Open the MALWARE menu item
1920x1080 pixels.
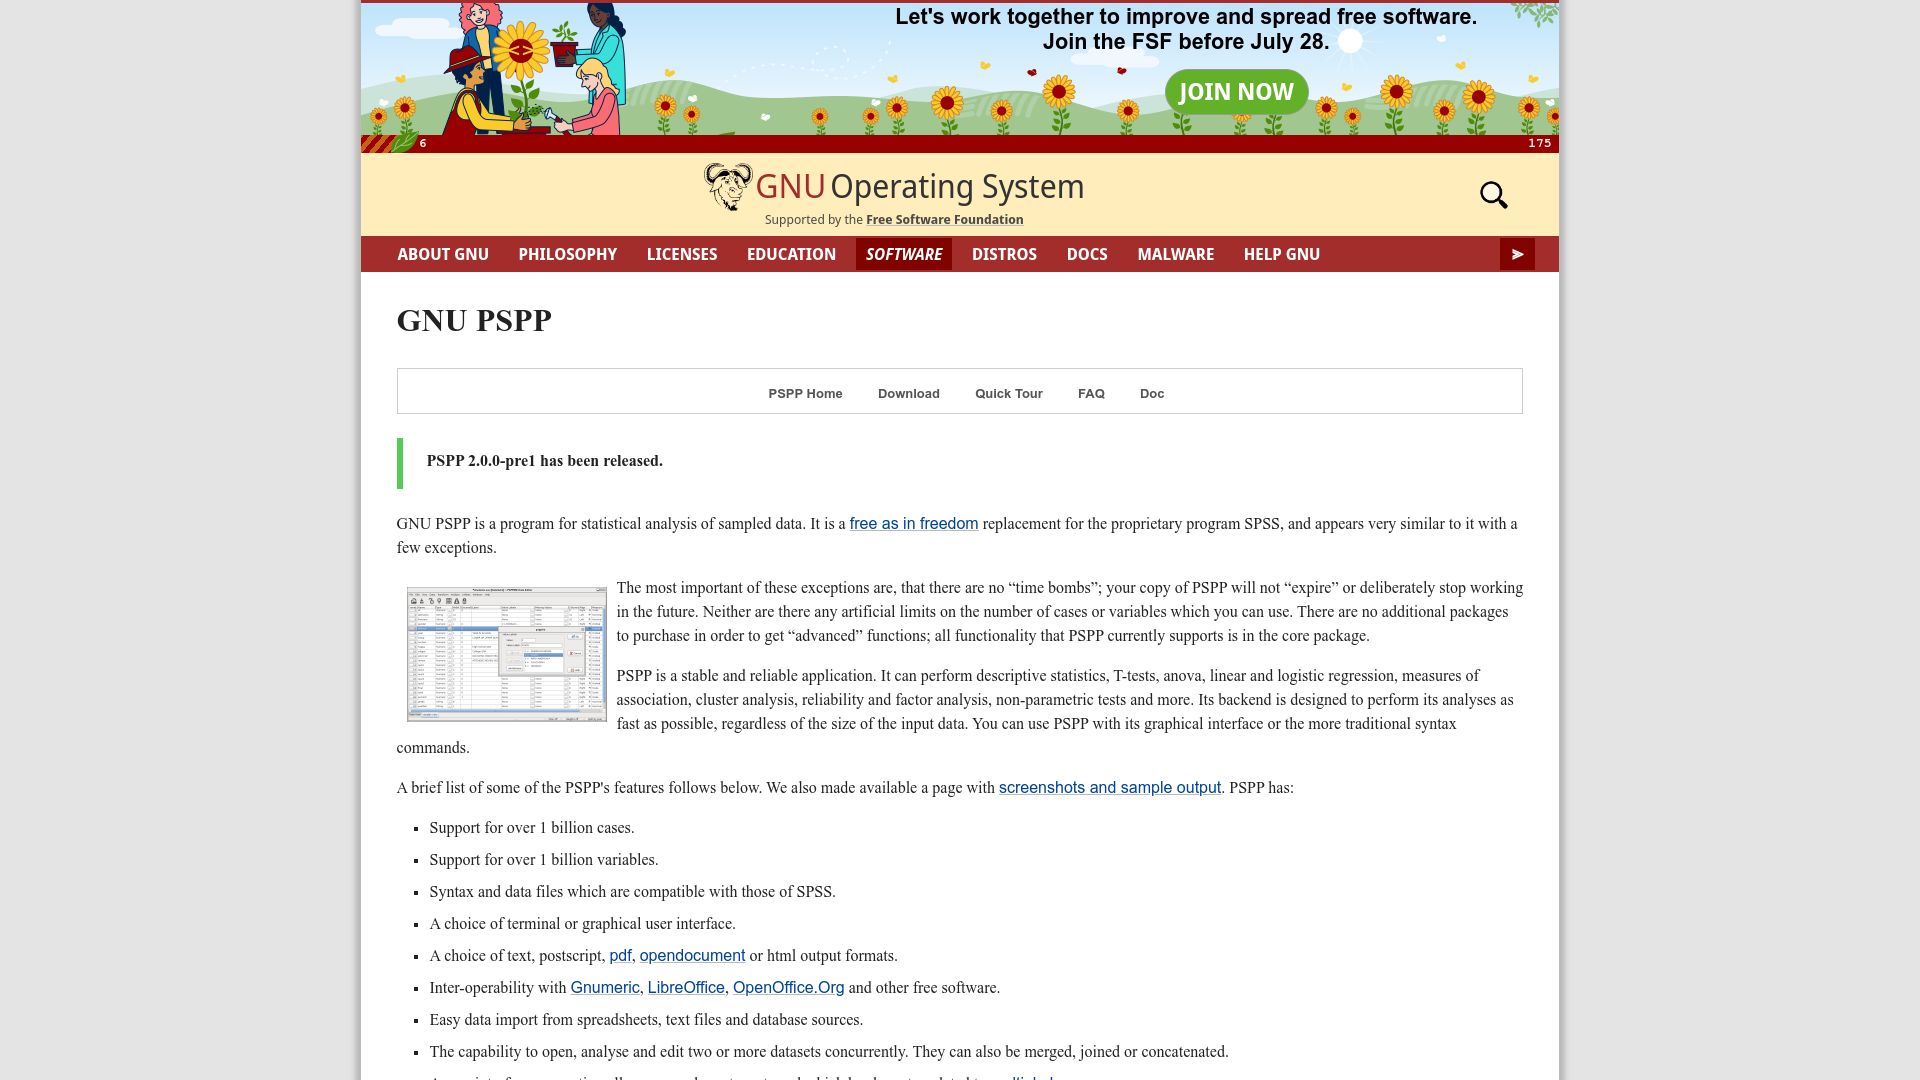coord(1175,254)
